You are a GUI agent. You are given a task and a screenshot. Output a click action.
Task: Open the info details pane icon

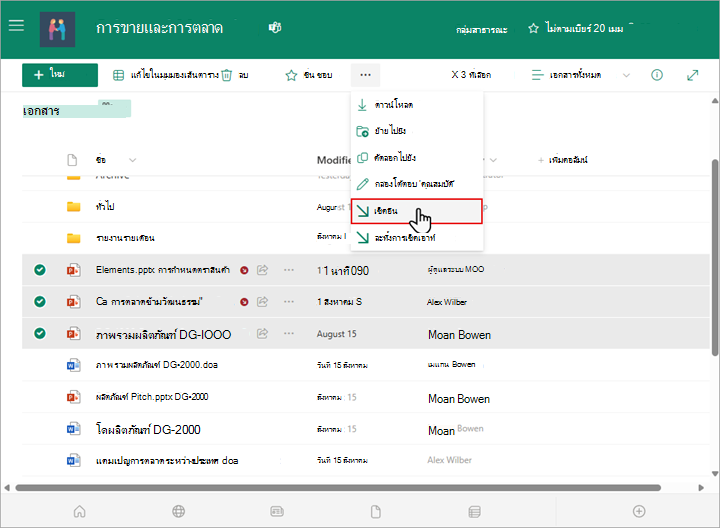tap(657, 75)
